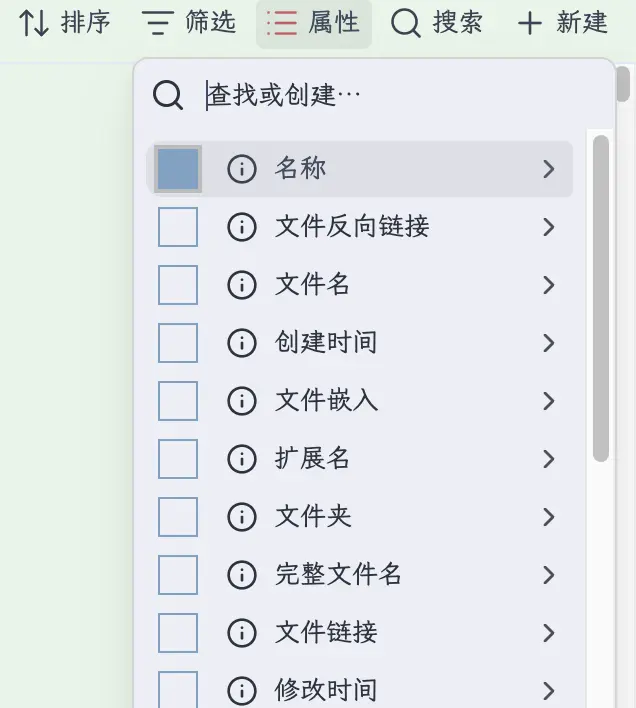Image resolution: width=636 pixels, height=708 pixels.
Task: Select the 修改时间 property entry
Action: pyautogui.click(x=326, y=690)
